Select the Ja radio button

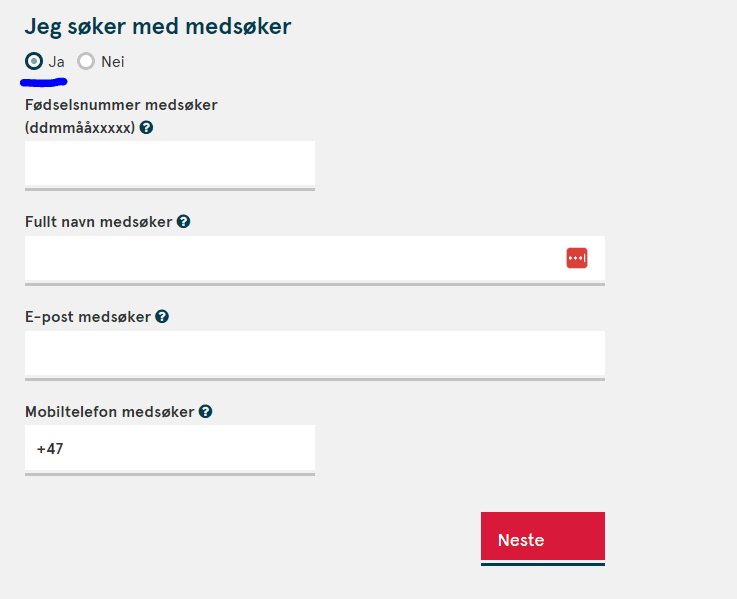point(34,62)
